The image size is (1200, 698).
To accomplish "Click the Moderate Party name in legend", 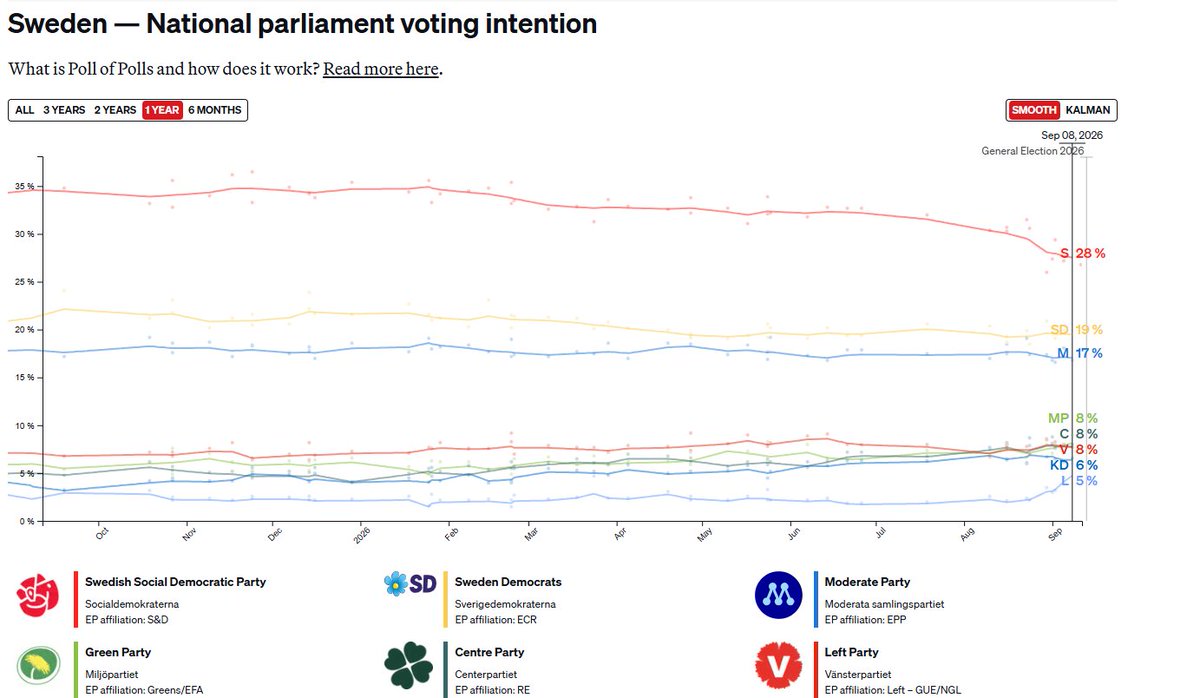I will tap(867, 582).
